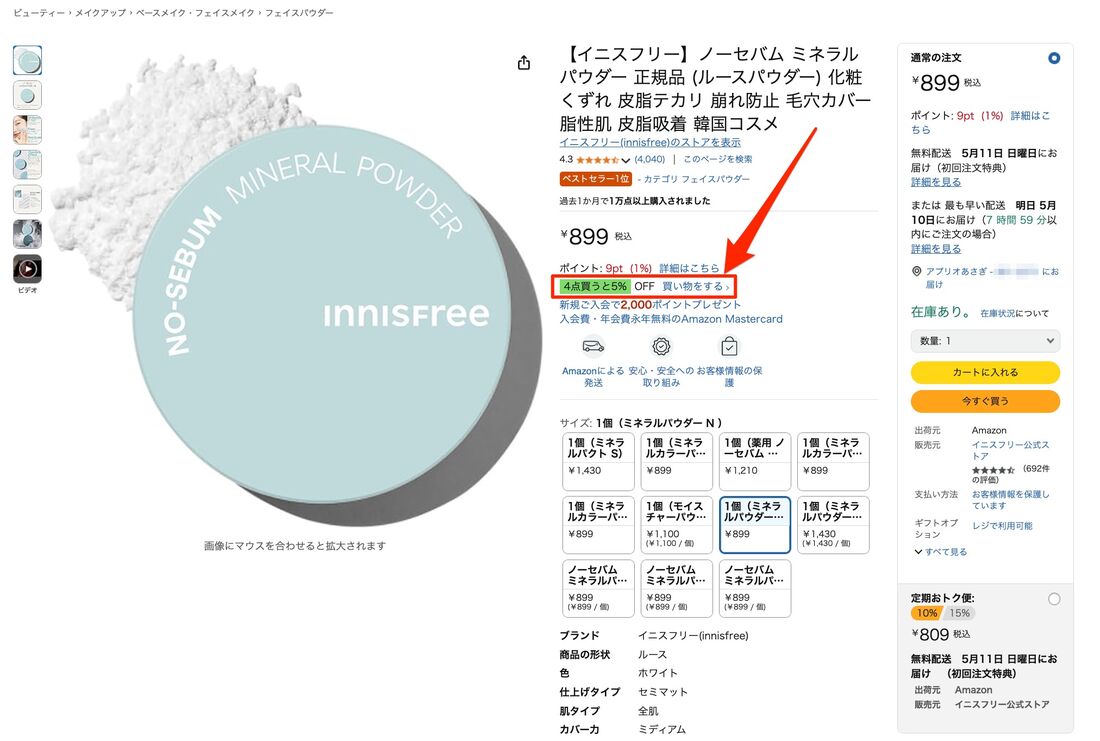Image resolution: width=1100 pixels, height=741 pixels.
Task: Open 詳細を見る under the 5月11日 free delivery
Action: 936,182
